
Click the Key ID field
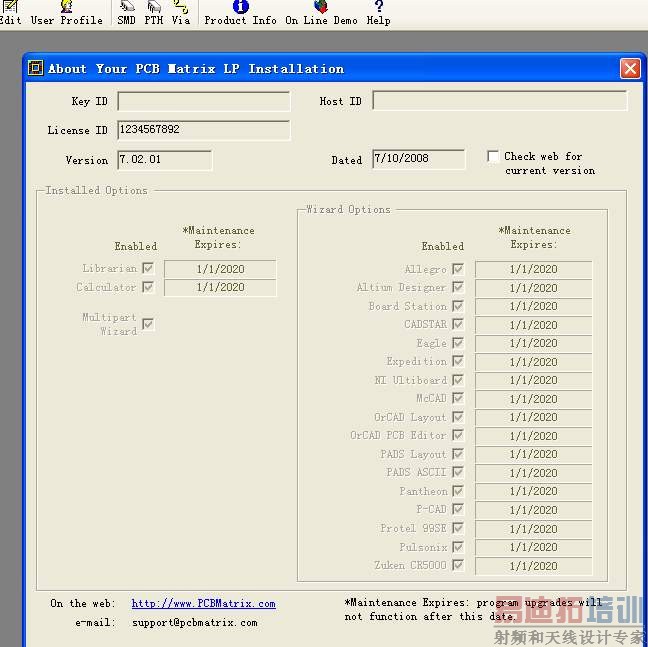click(204, 101)
